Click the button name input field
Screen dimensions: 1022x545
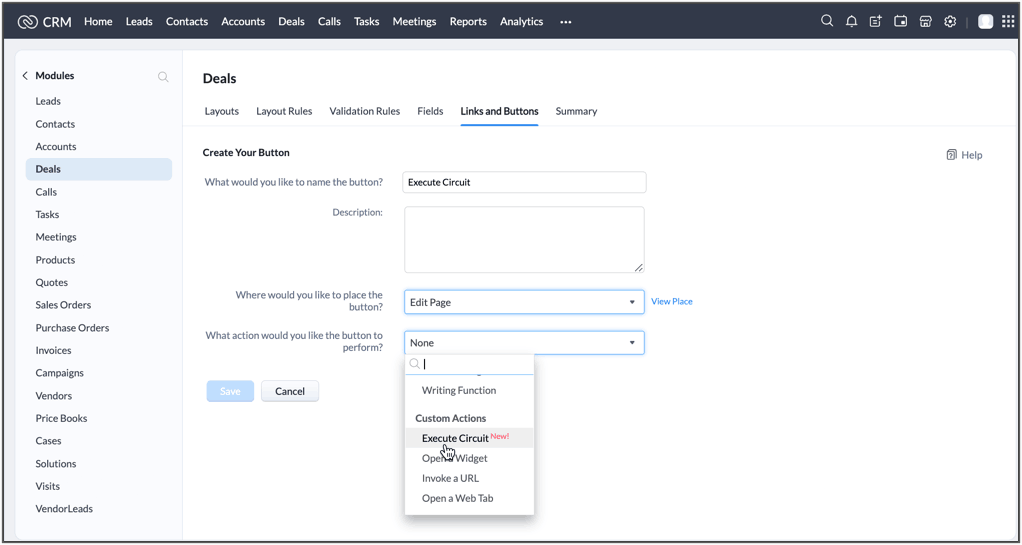coord(524,183)
